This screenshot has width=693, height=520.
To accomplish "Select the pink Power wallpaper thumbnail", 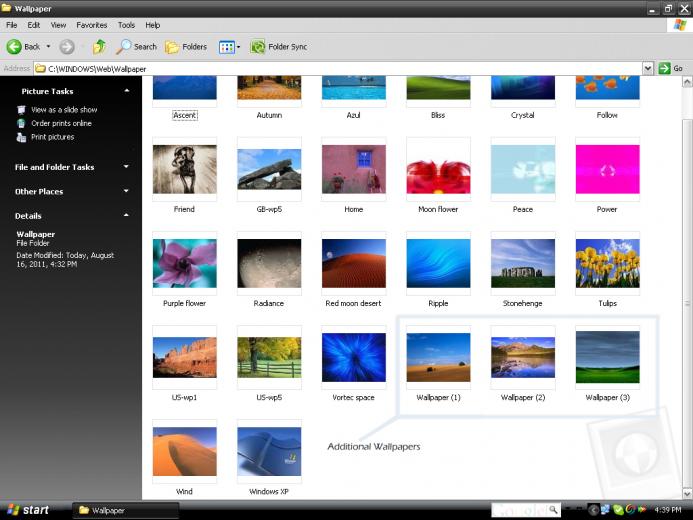I will tap(607, 169).
